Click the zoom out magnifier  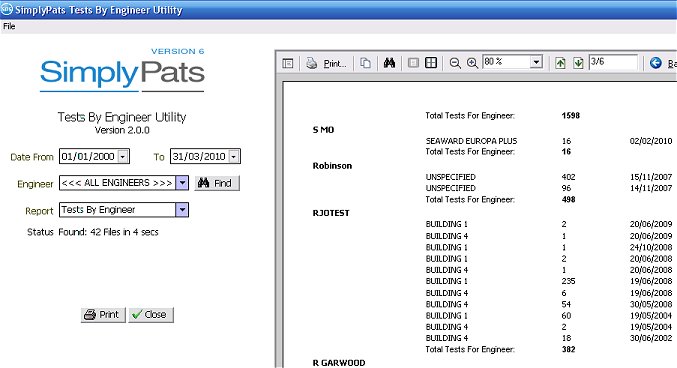coord(455,63)
